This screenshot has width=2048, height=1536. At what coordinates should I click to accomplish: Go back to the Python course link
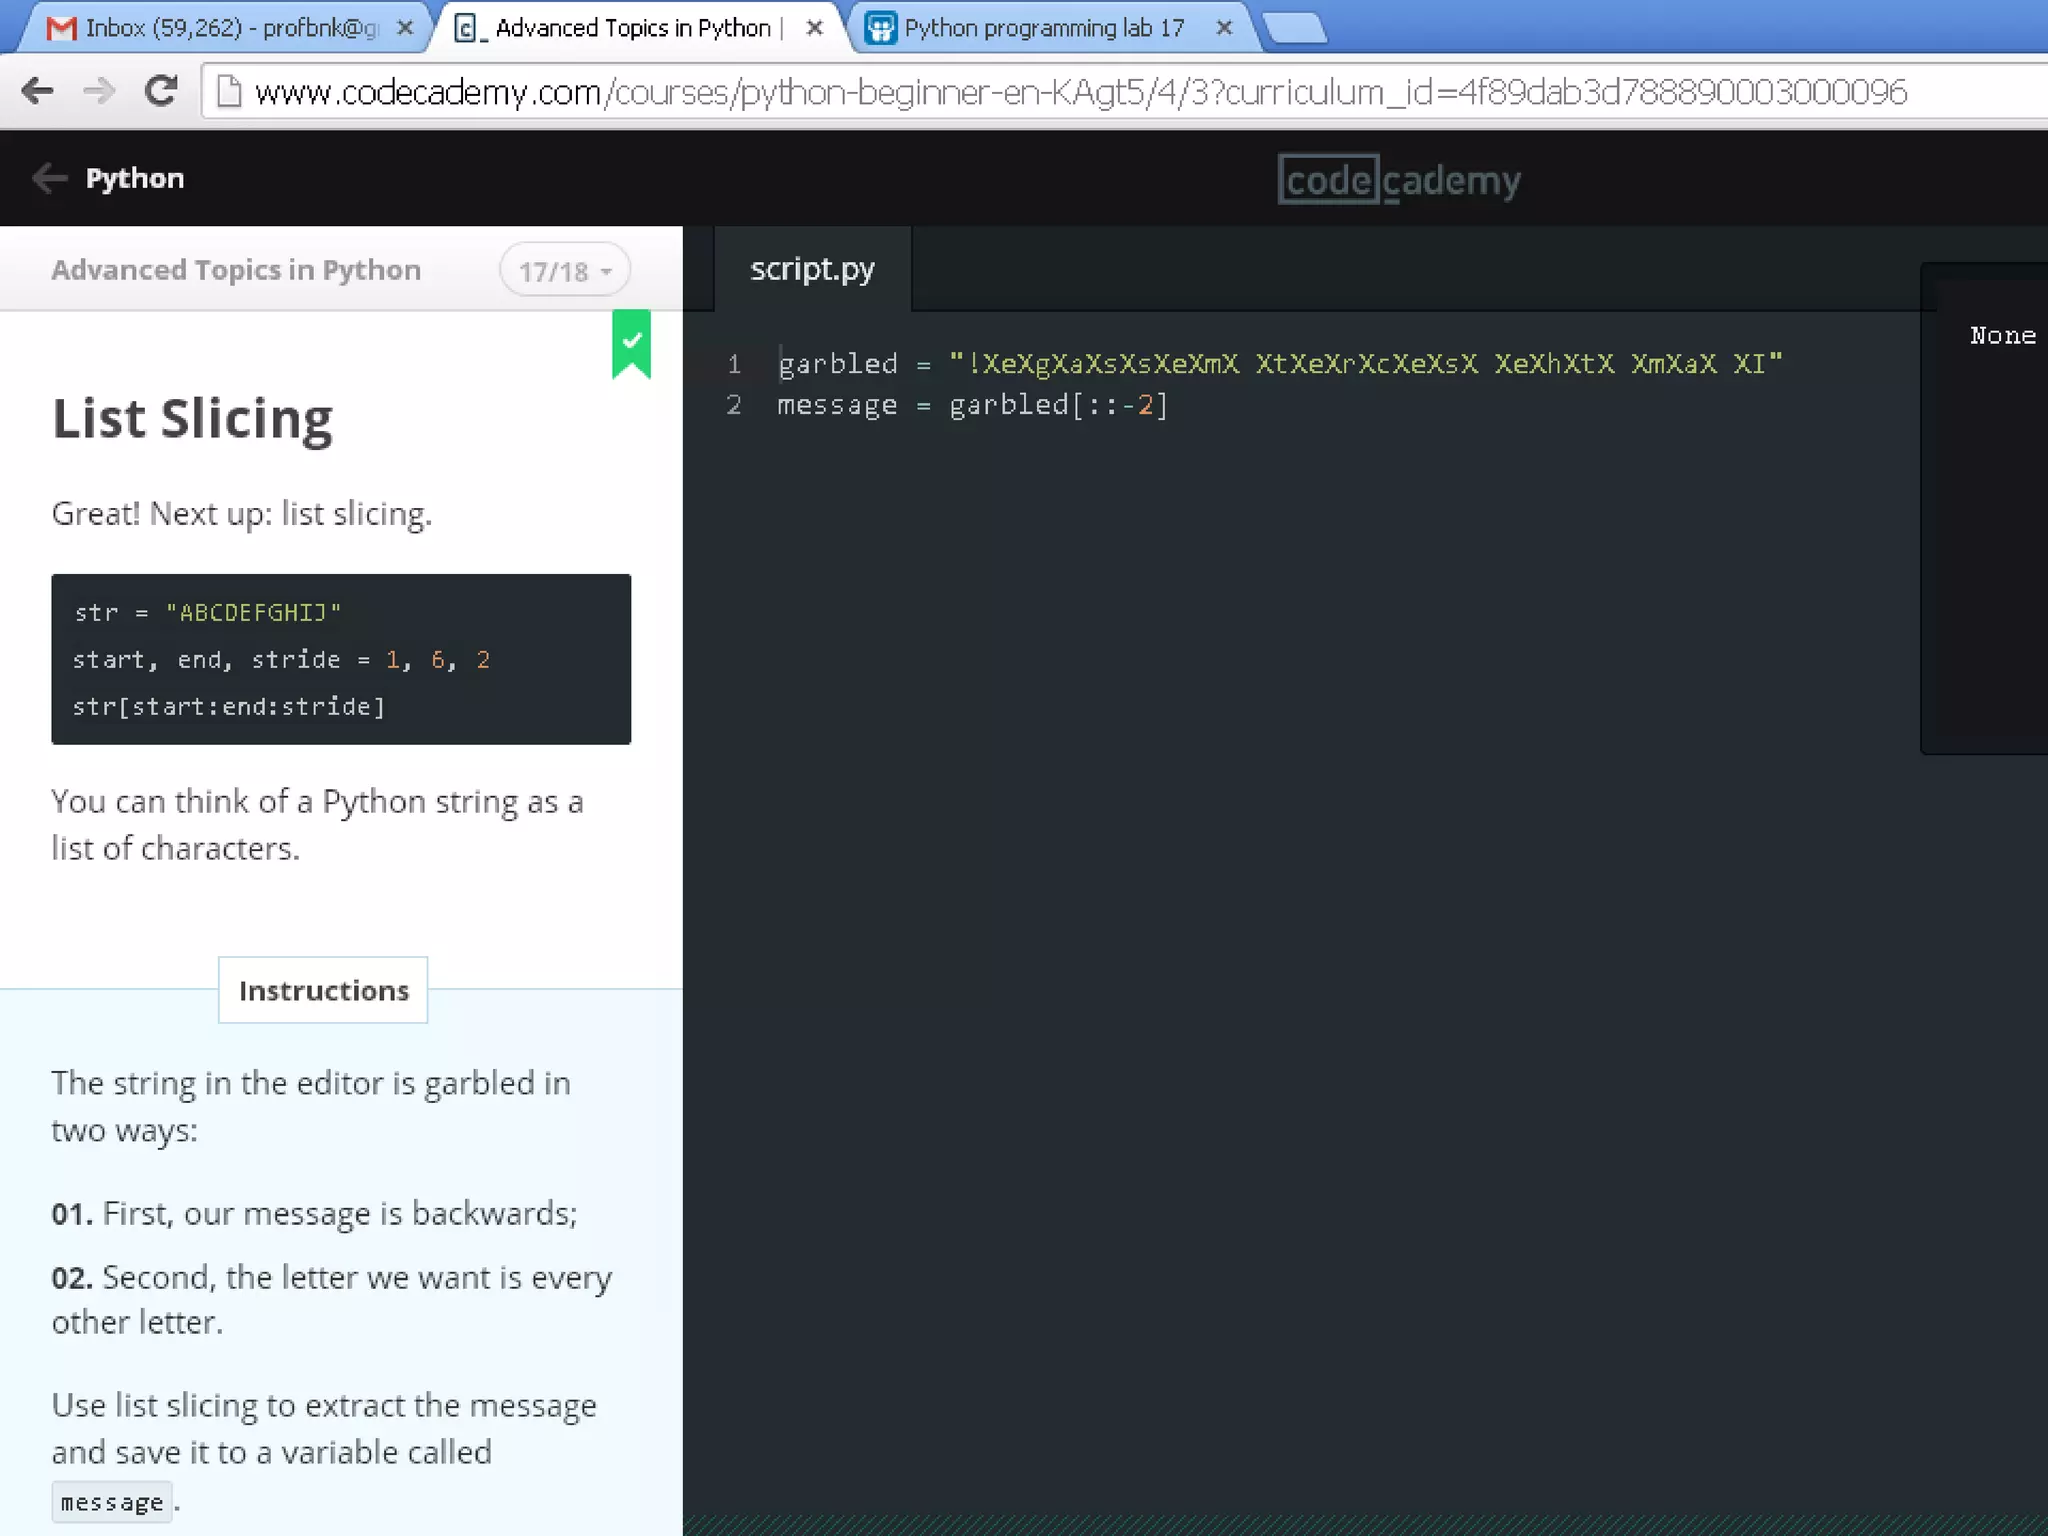135,178
